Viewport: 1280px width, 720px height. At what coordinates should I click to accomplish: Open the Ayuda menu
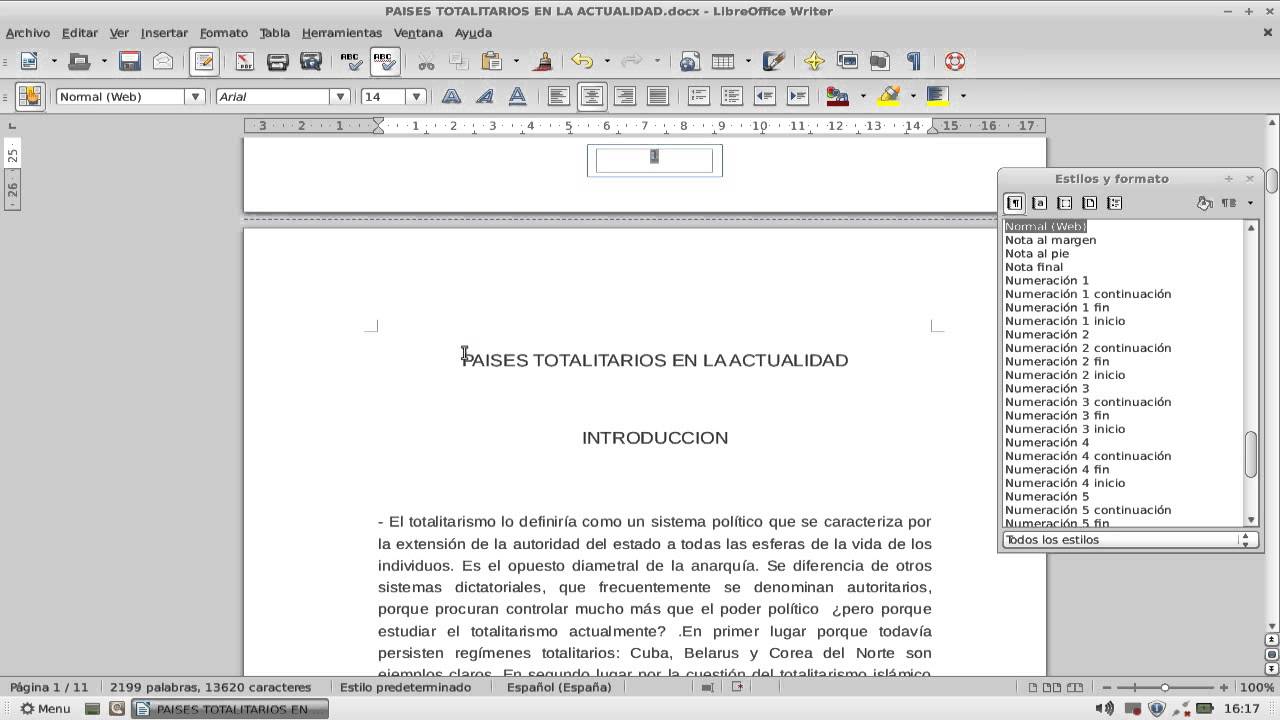[x=473, y=33]
